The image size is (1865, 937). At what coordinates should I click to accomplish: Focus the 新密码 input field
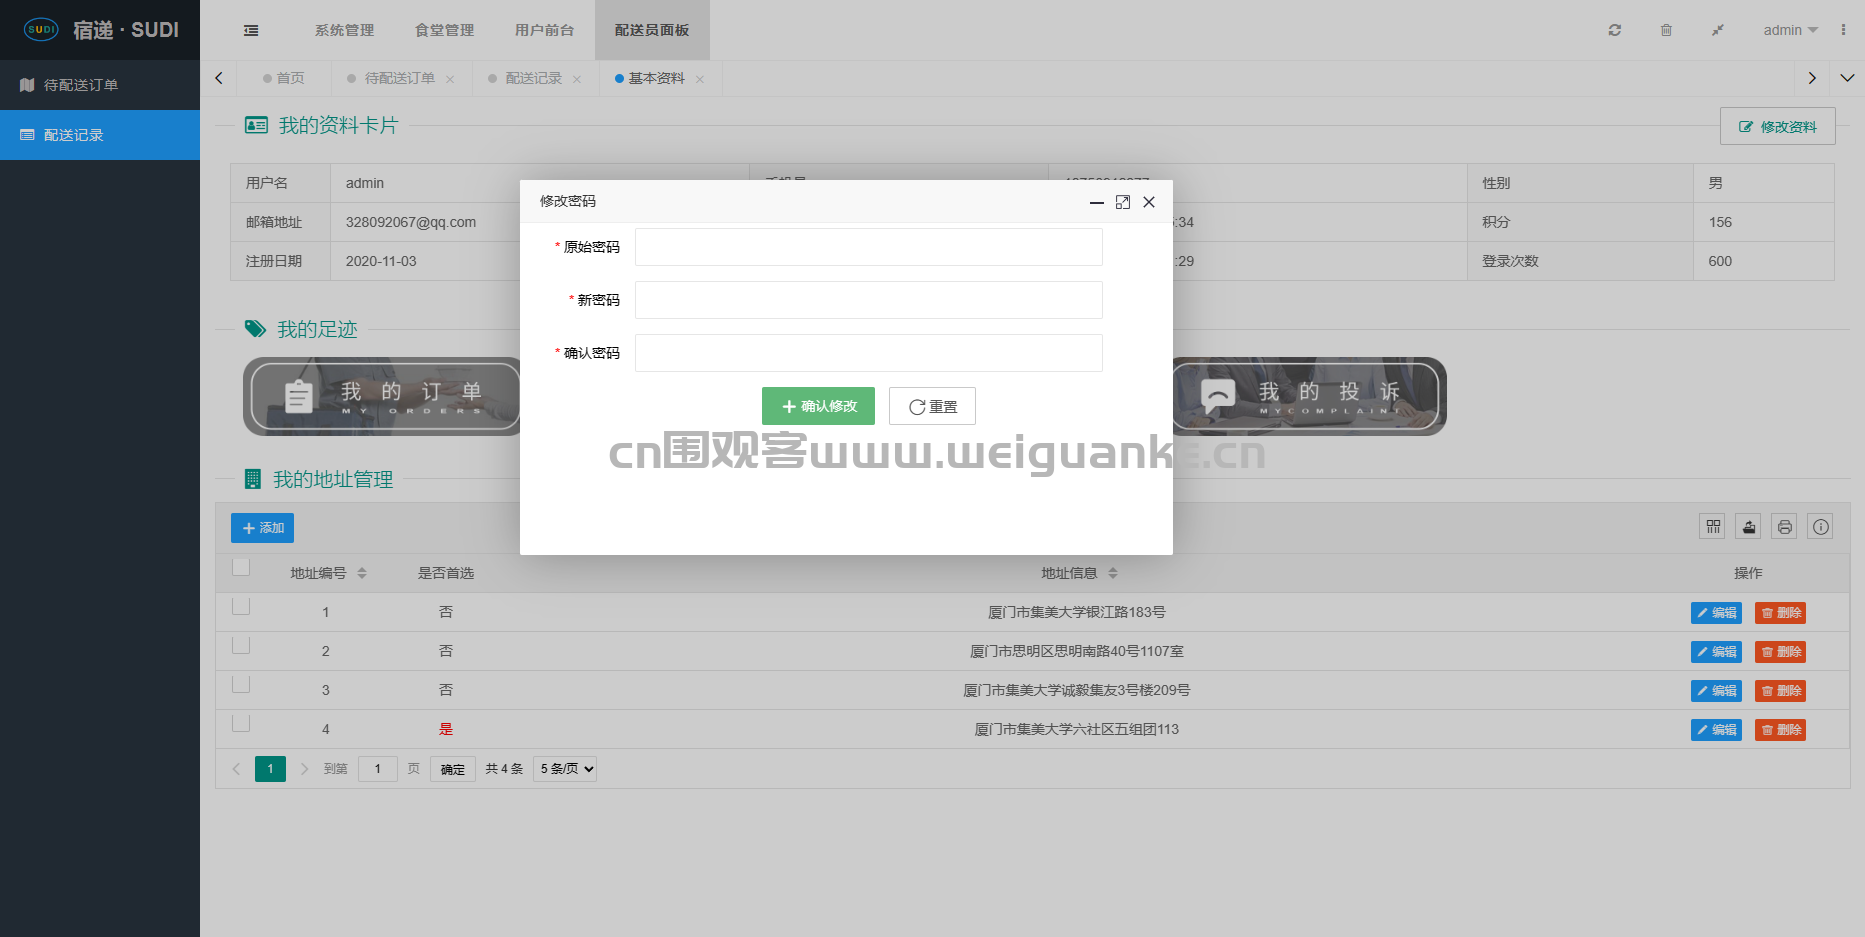point(869,300)
